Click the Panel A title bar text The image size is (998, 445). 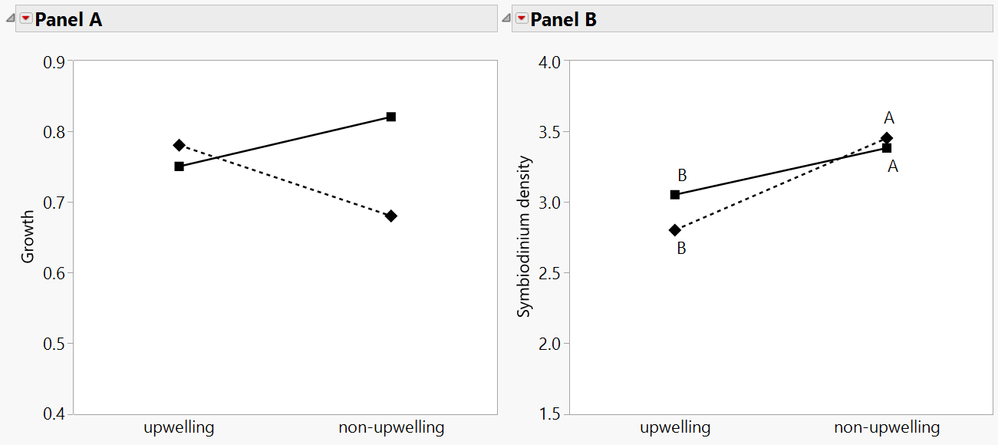point(68,19)
